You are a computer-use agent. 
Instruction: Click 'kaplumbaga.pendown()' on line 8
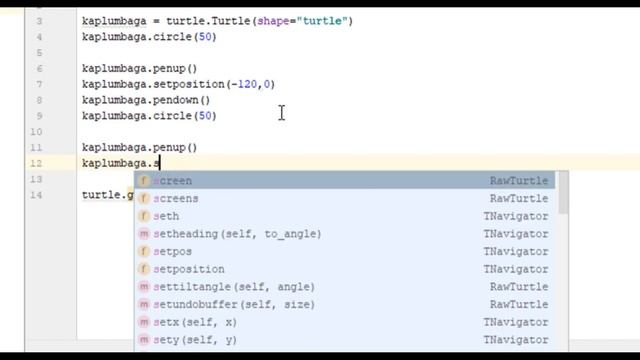146,100
